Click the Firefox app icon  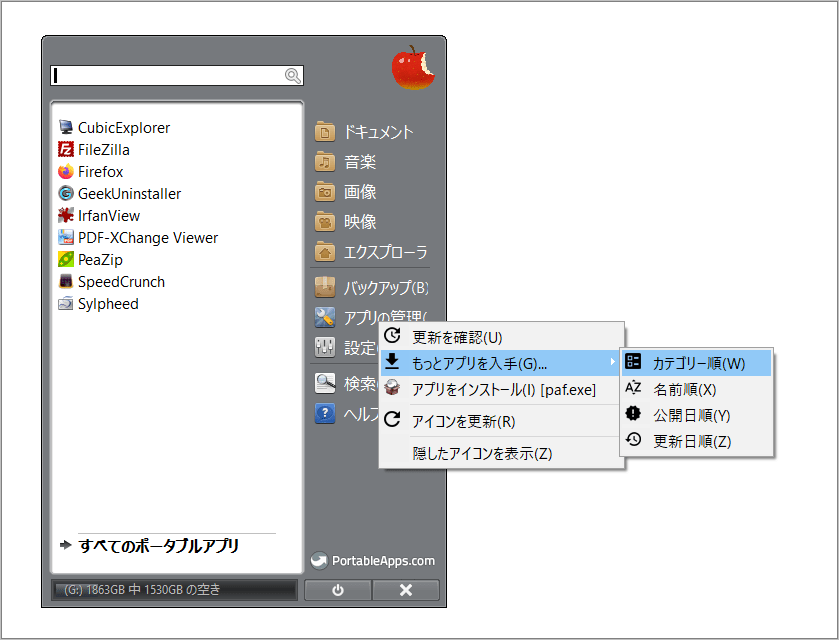pyautogui.click(x=66, y=171)
